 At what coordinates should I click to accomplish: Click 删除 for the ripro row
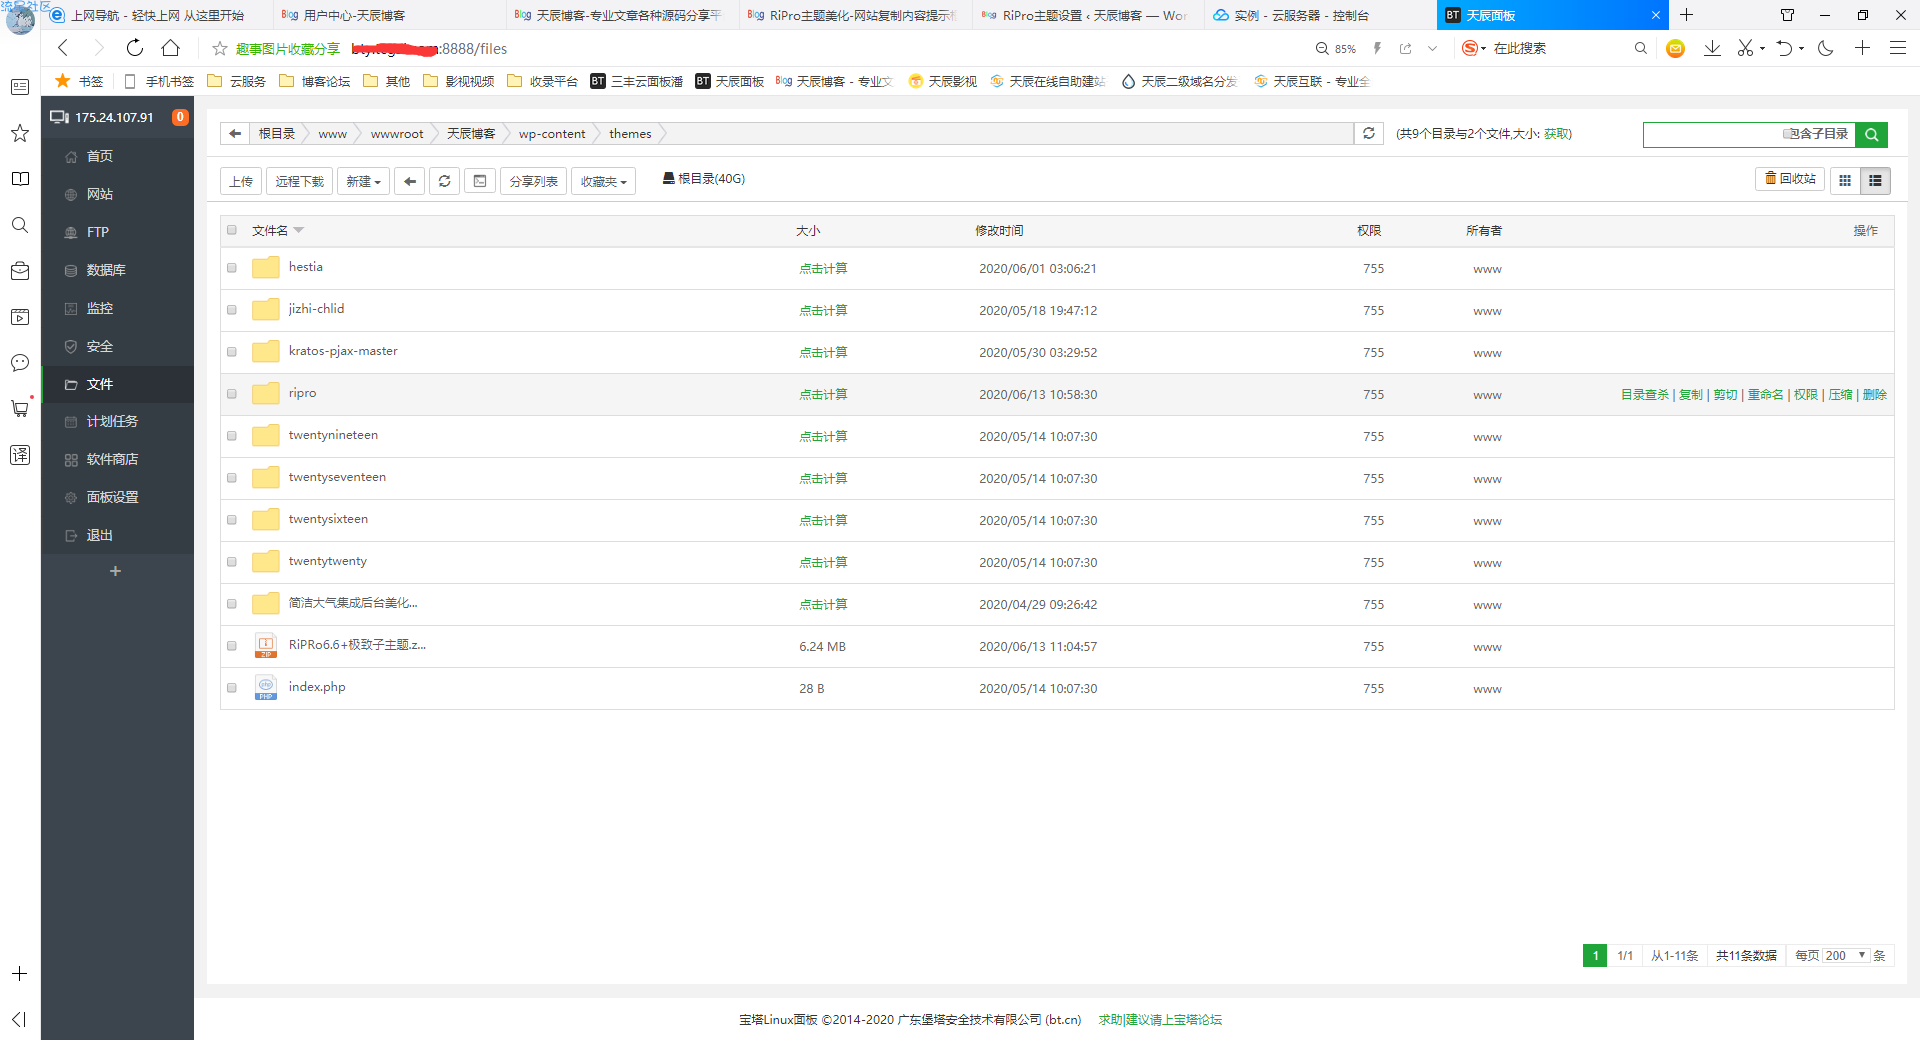(x=1875, y=395)
